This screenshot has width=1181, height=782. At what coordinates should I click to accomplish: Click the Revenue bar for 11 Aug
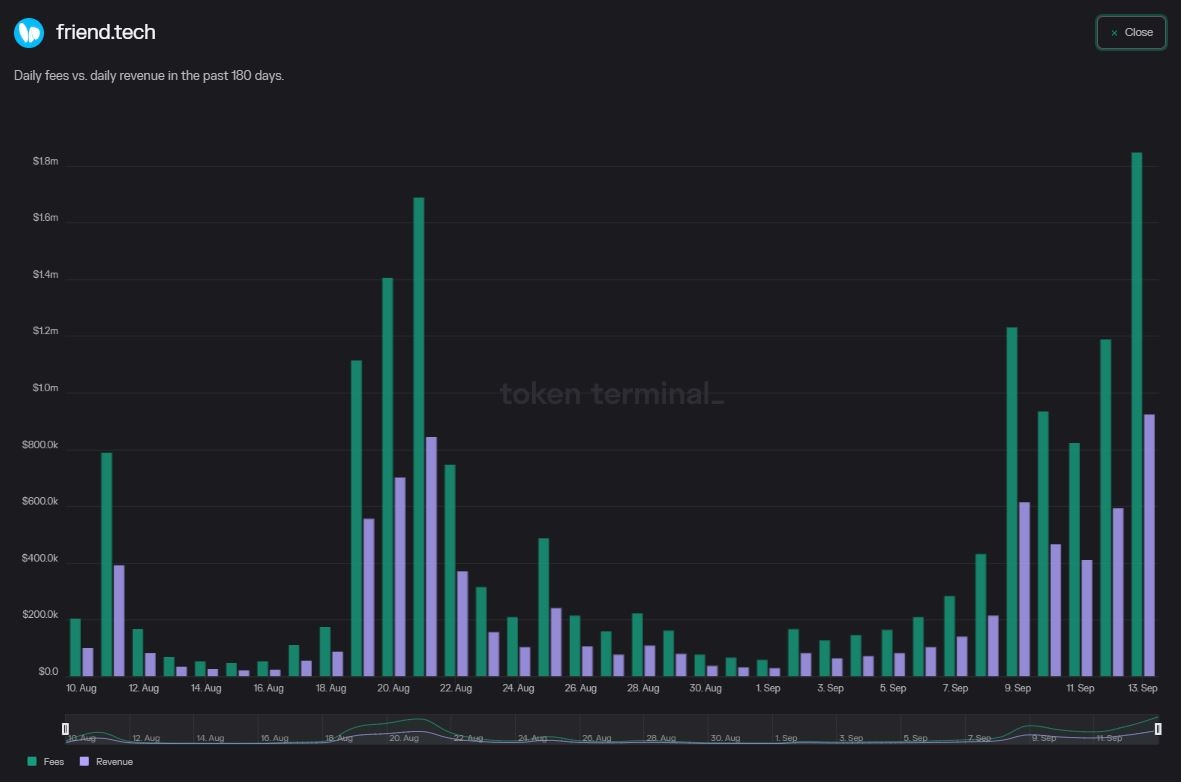coord(119,620)
